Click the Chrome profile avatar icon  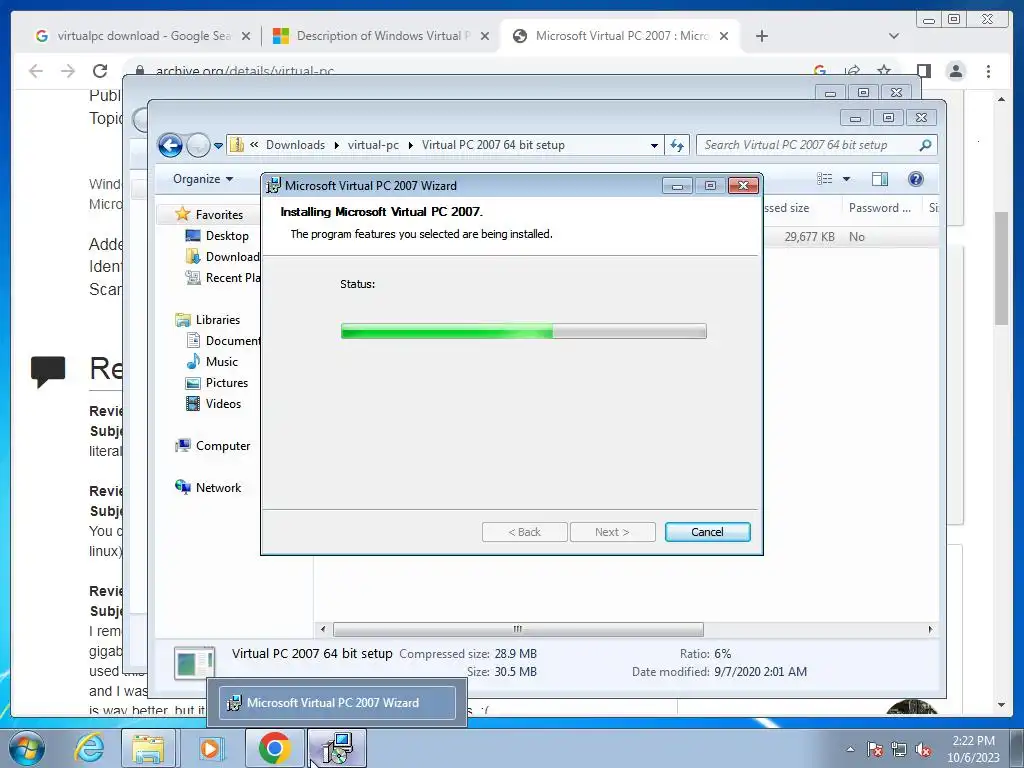(955, 71)
